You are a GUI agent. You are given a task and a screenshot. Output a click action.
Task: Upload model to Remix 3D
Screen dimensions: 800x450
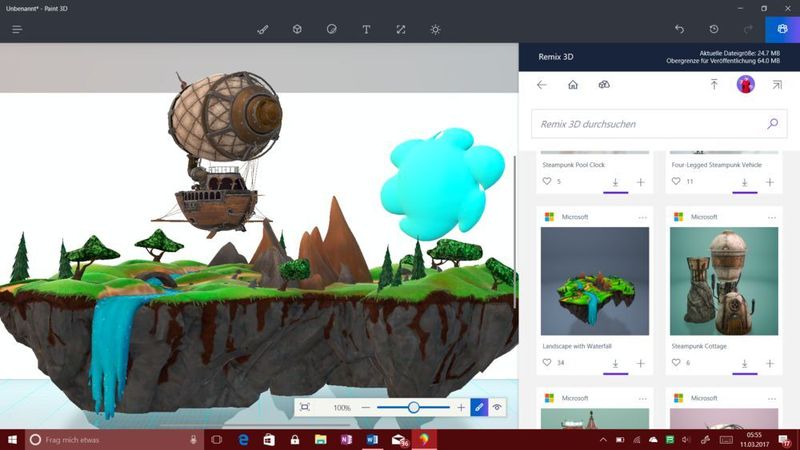click(x=714, y=85)
